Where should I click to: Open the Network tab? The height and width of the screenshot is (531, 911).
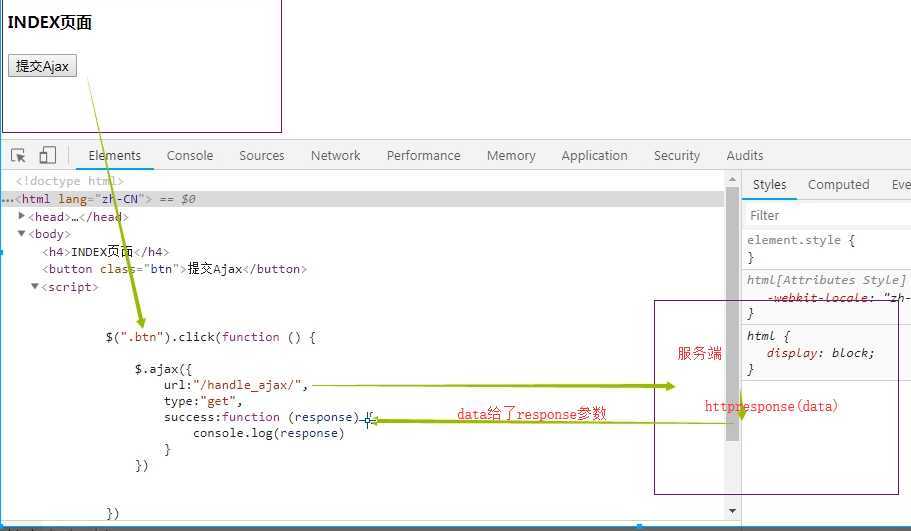335,156
